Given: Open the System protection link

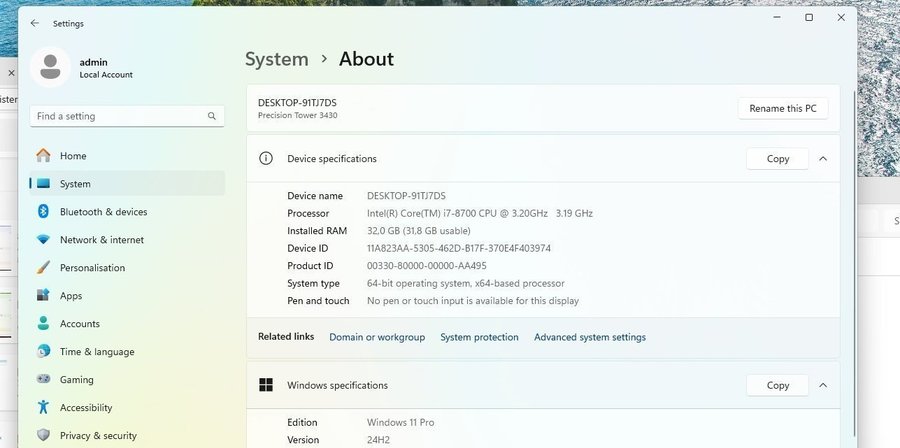Looking at the screenshot, I should (x=479, y=337).
